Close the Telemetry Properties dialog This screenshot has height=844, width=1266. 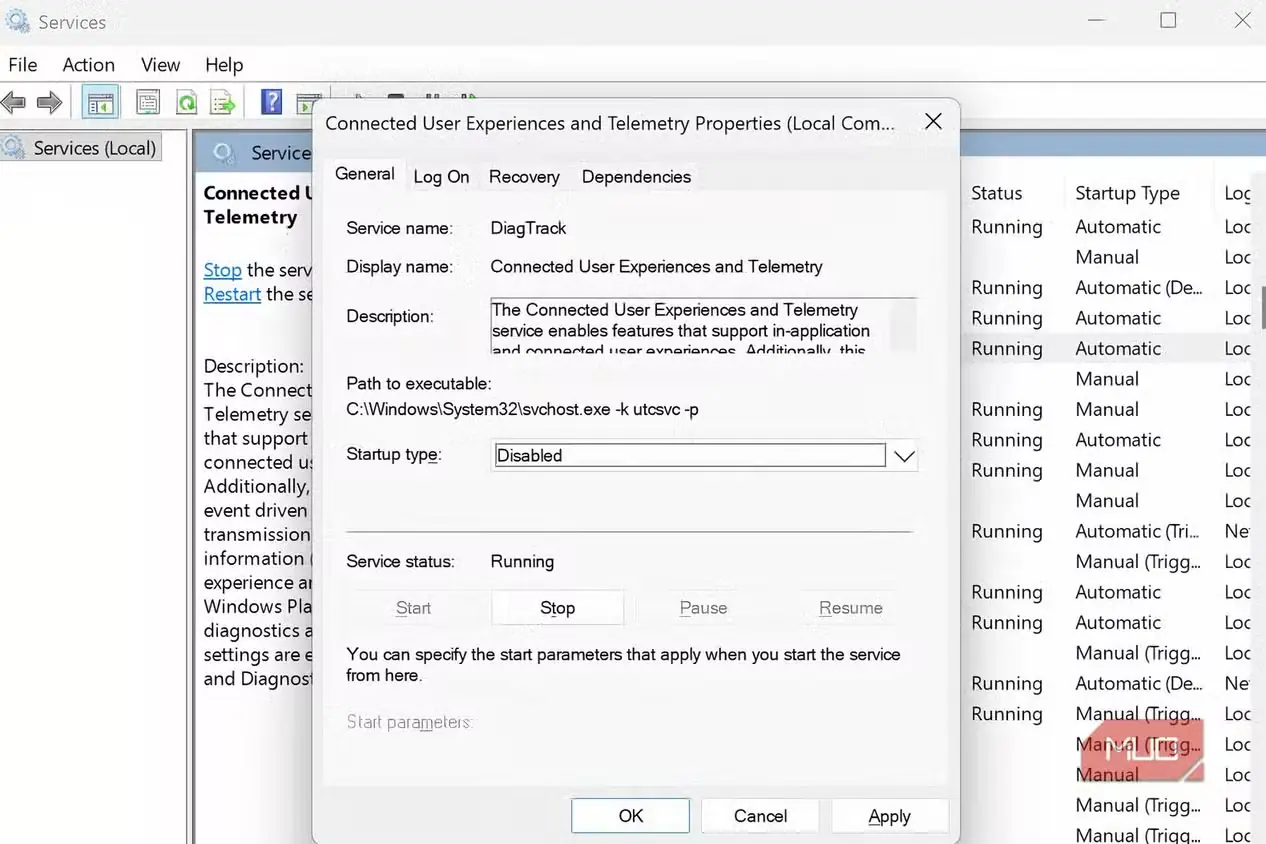(933, 122)
